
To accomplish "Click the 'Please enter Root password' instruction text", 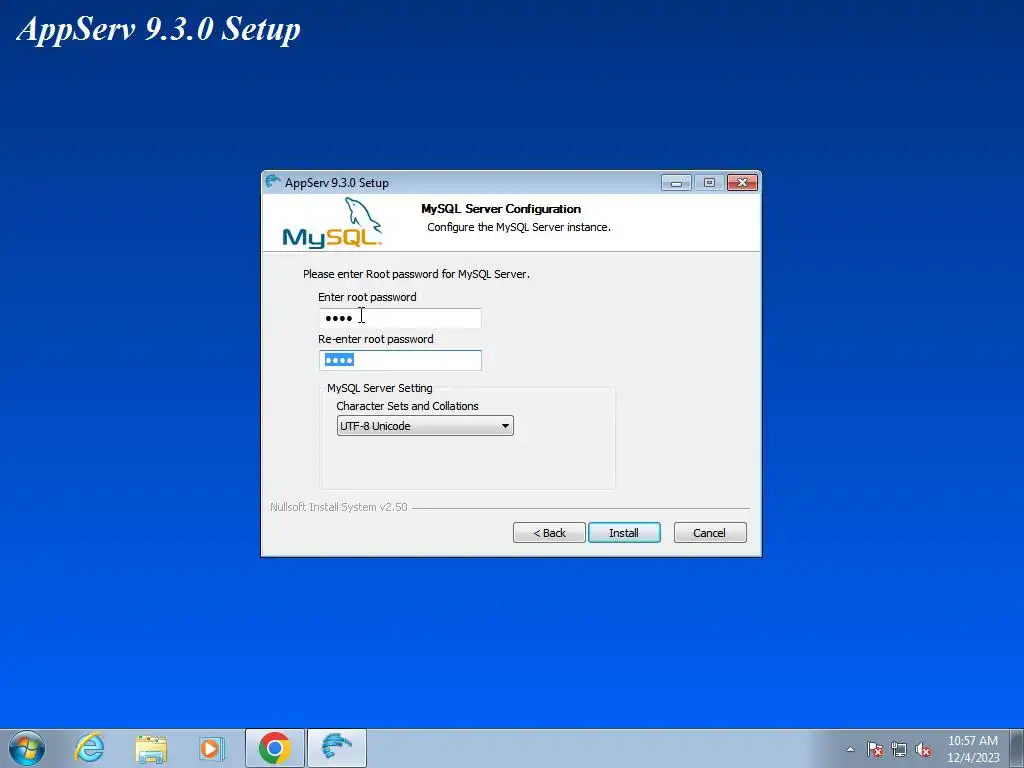I will pyautogui.click(x=416, y=274).
